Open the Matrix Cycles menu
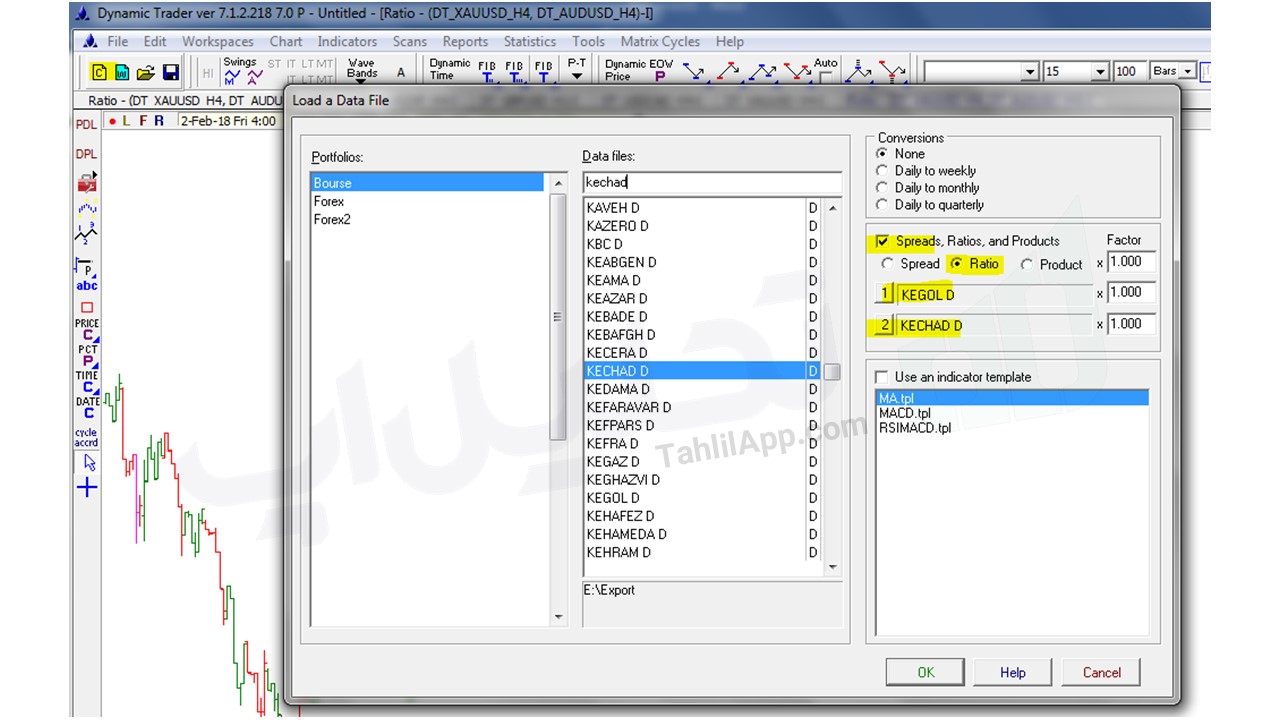 pyautogui.click(x=660, y=41)
